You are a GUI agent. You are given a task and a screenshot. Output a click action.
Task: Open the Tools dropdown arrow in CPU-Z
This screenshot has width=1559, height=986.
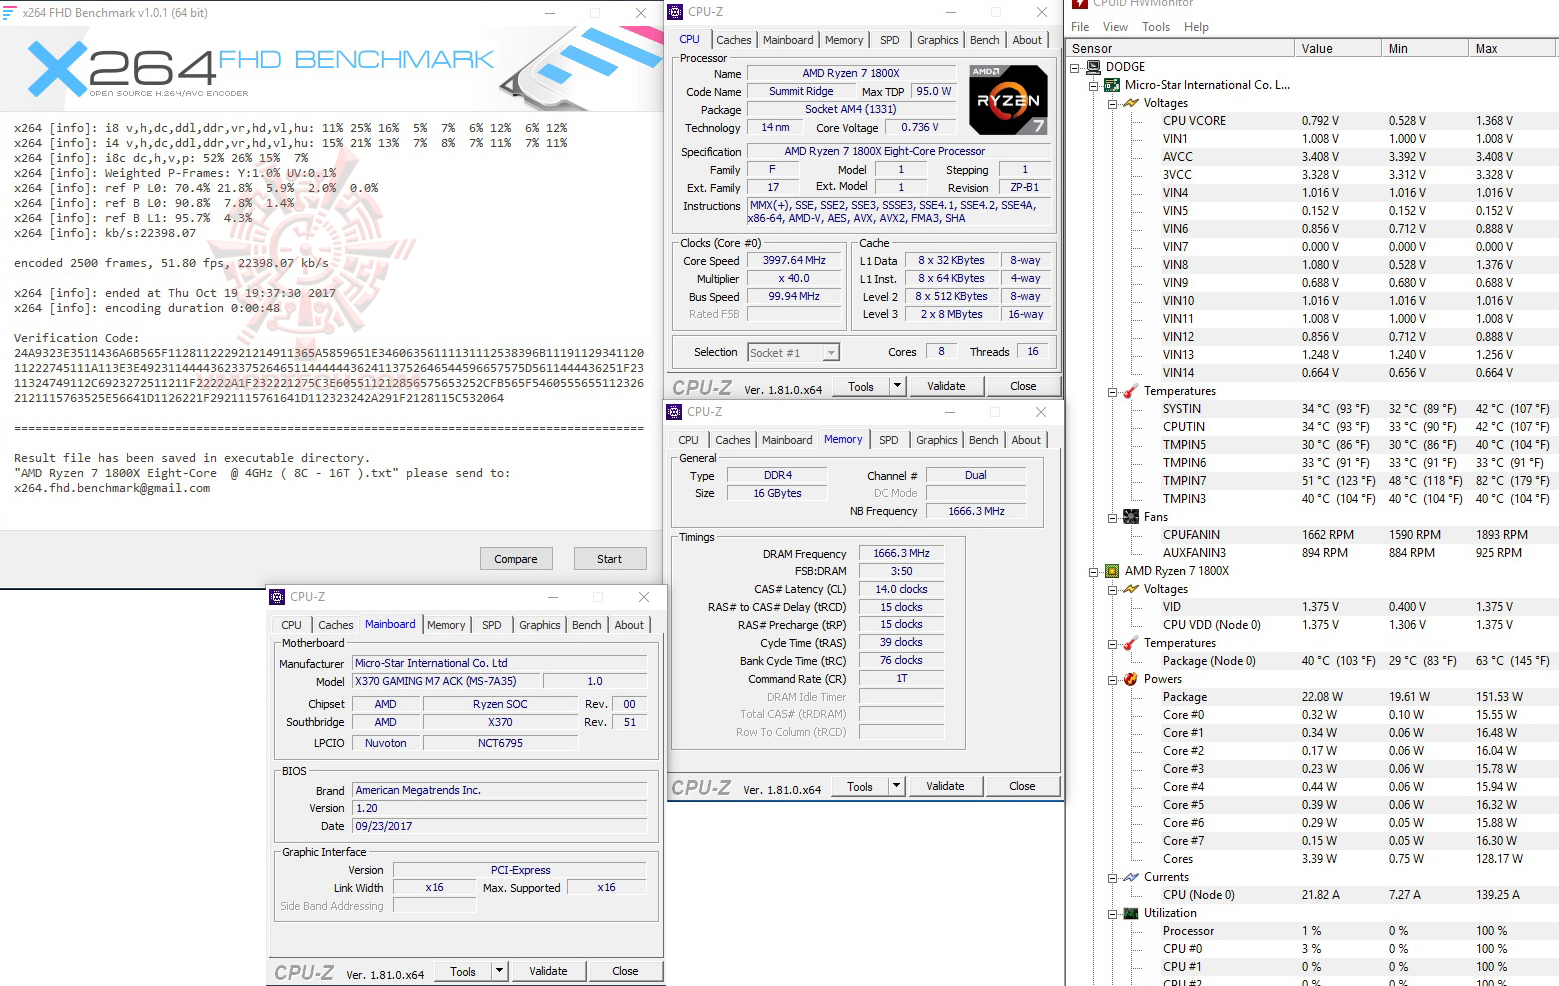point(897,386)
